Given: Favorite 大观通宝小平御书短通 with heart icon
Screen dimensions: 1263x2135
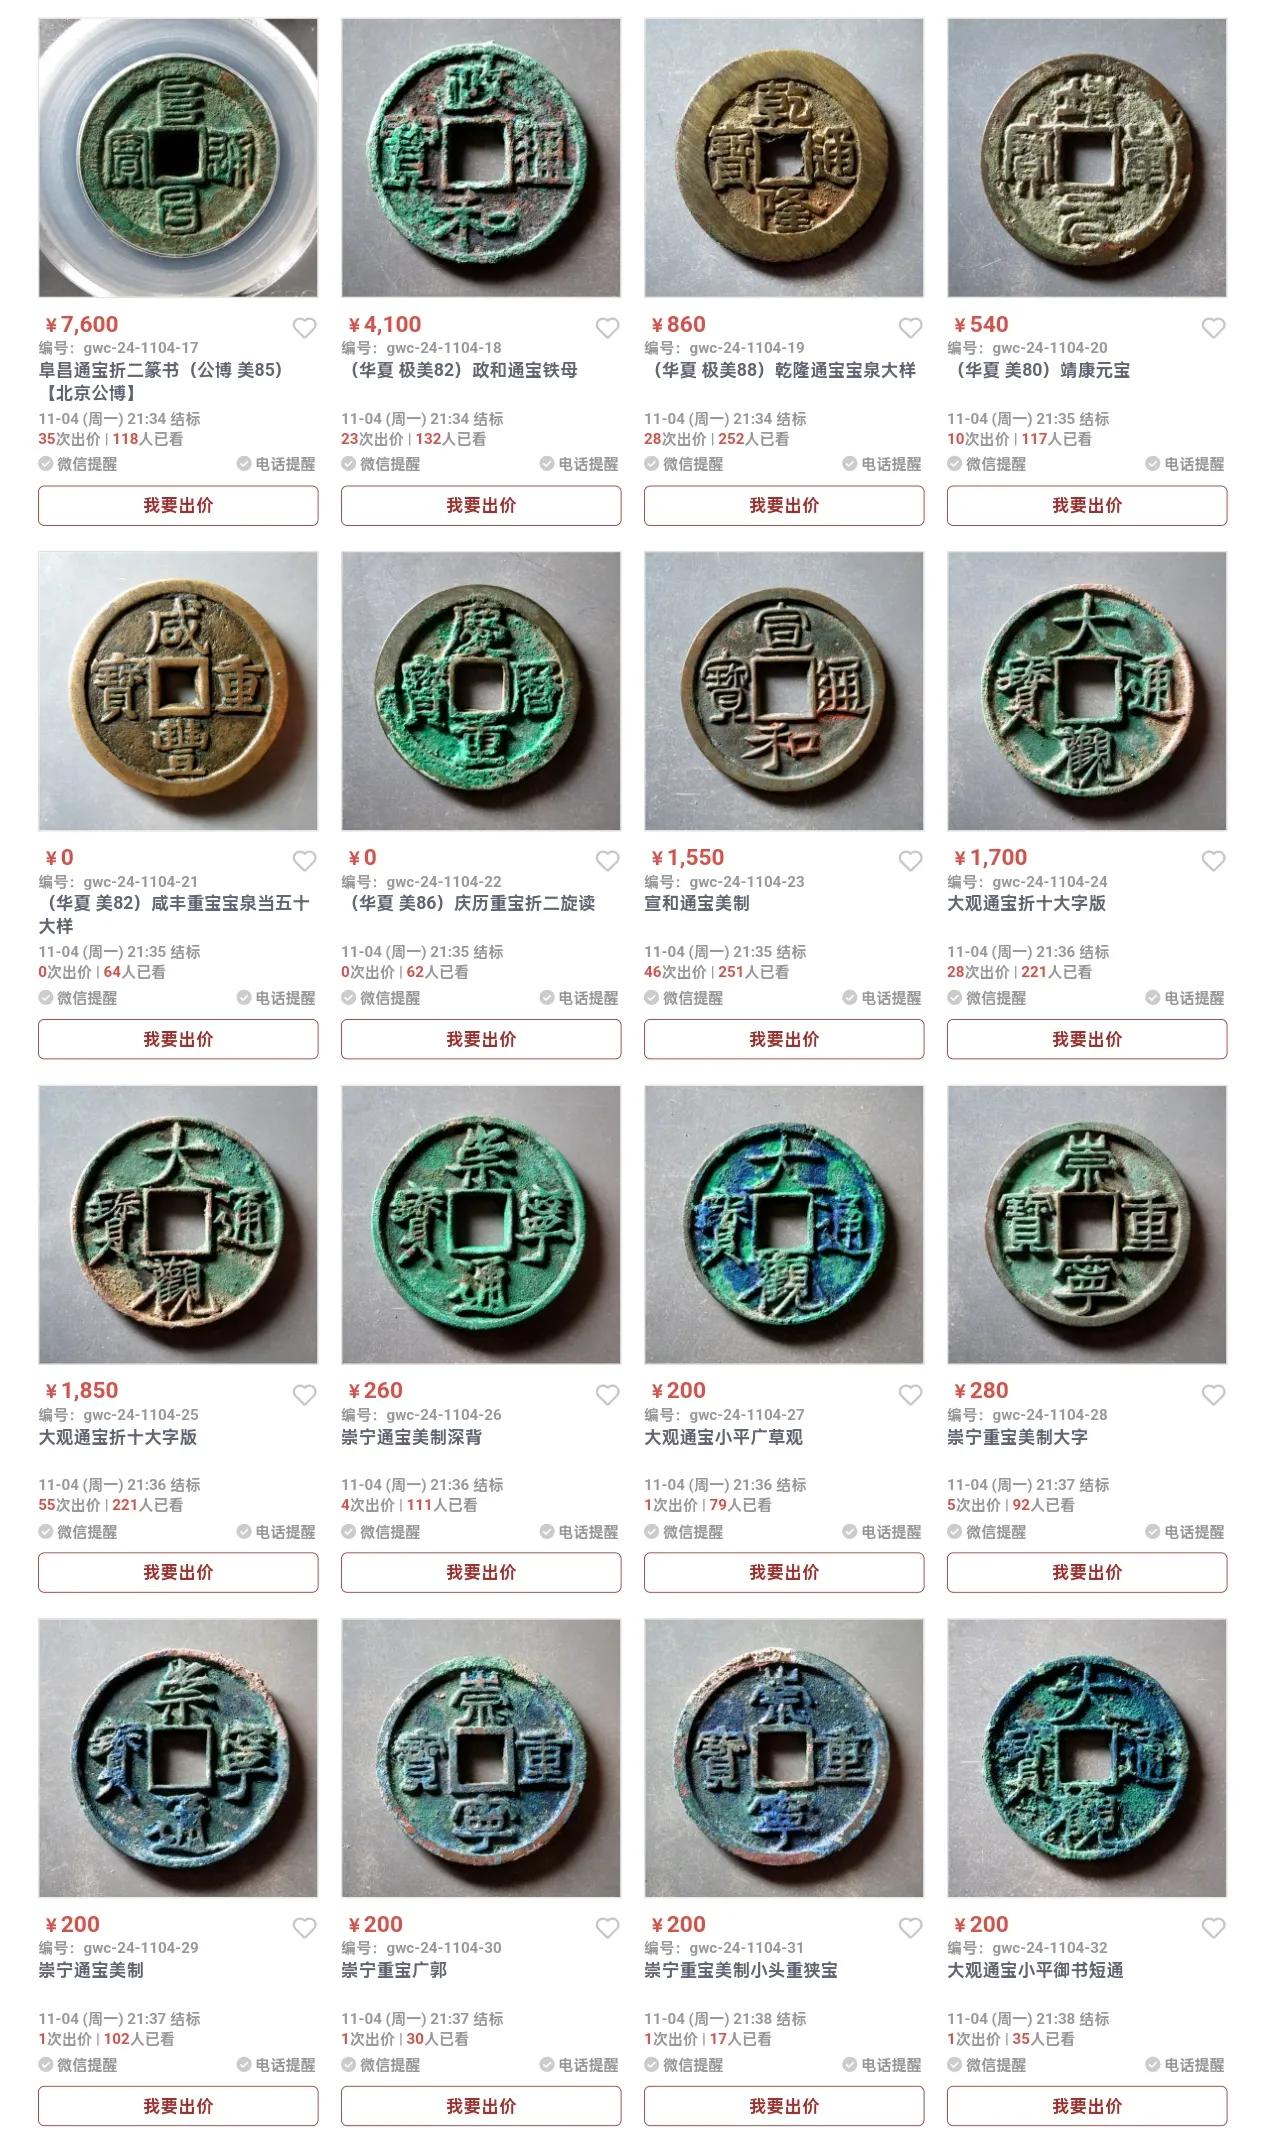Looking at the screenshot, I should point(1214,1927).
